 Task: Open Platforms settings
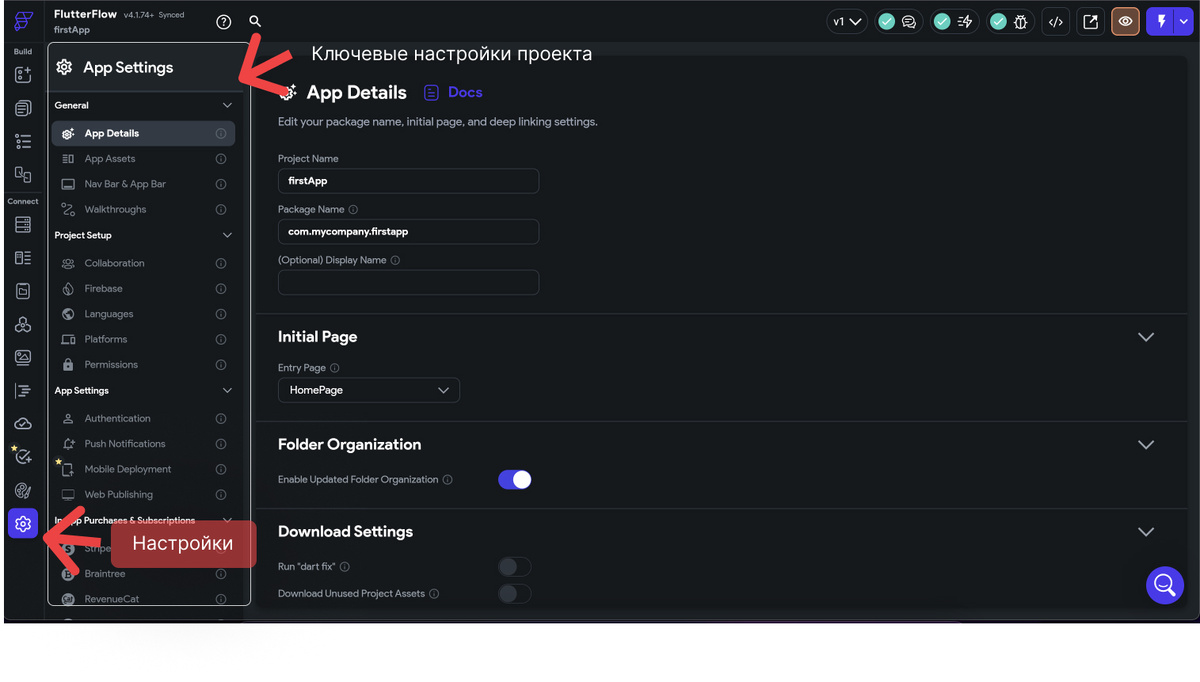143,339
